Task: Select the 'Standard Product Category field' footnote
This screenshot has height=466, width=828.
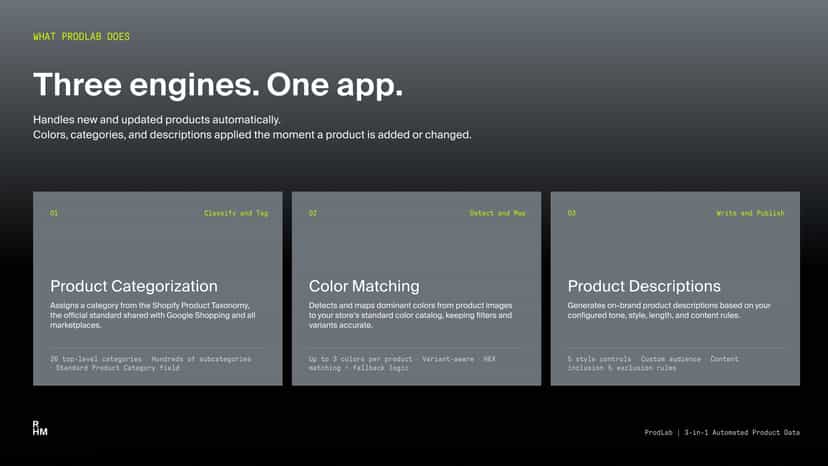Action: click(118, 368)
